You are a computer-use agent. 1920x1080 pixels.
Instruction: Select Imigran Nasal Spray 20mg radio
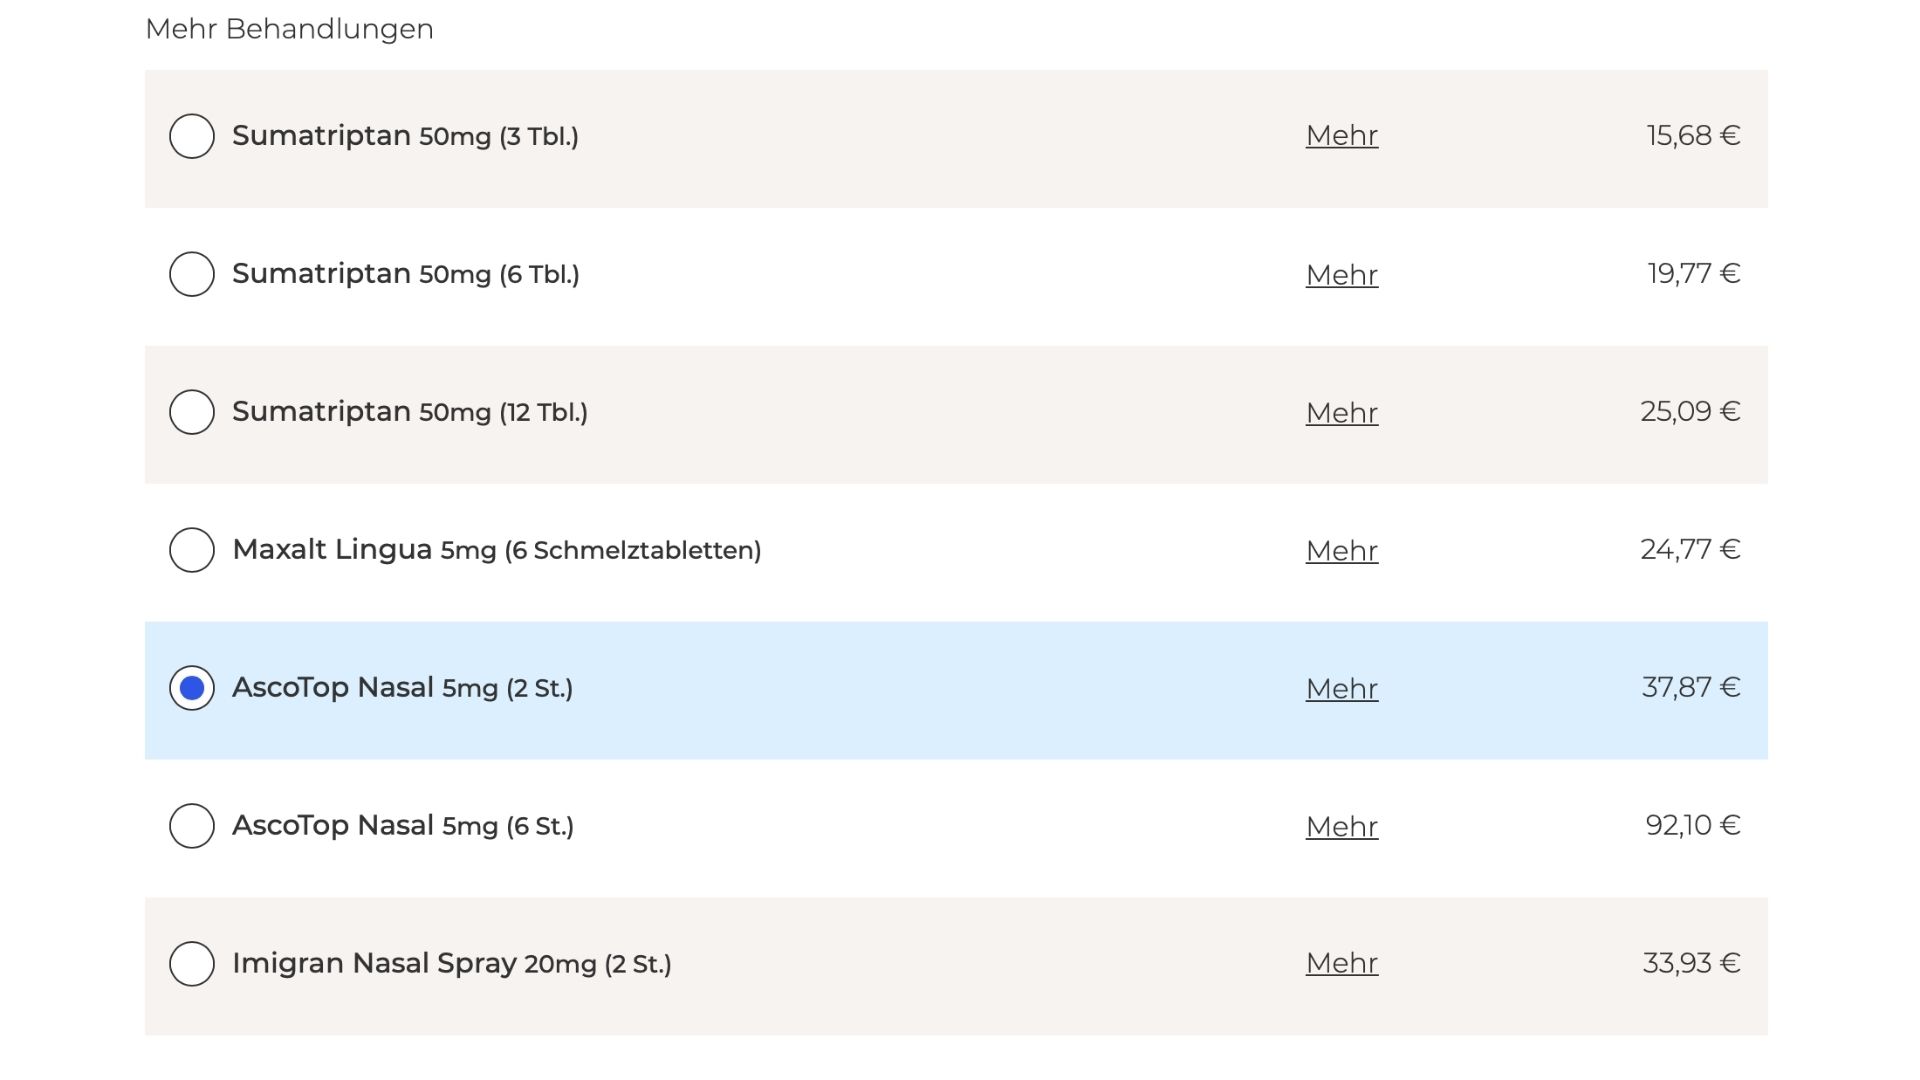click(192, 964)
